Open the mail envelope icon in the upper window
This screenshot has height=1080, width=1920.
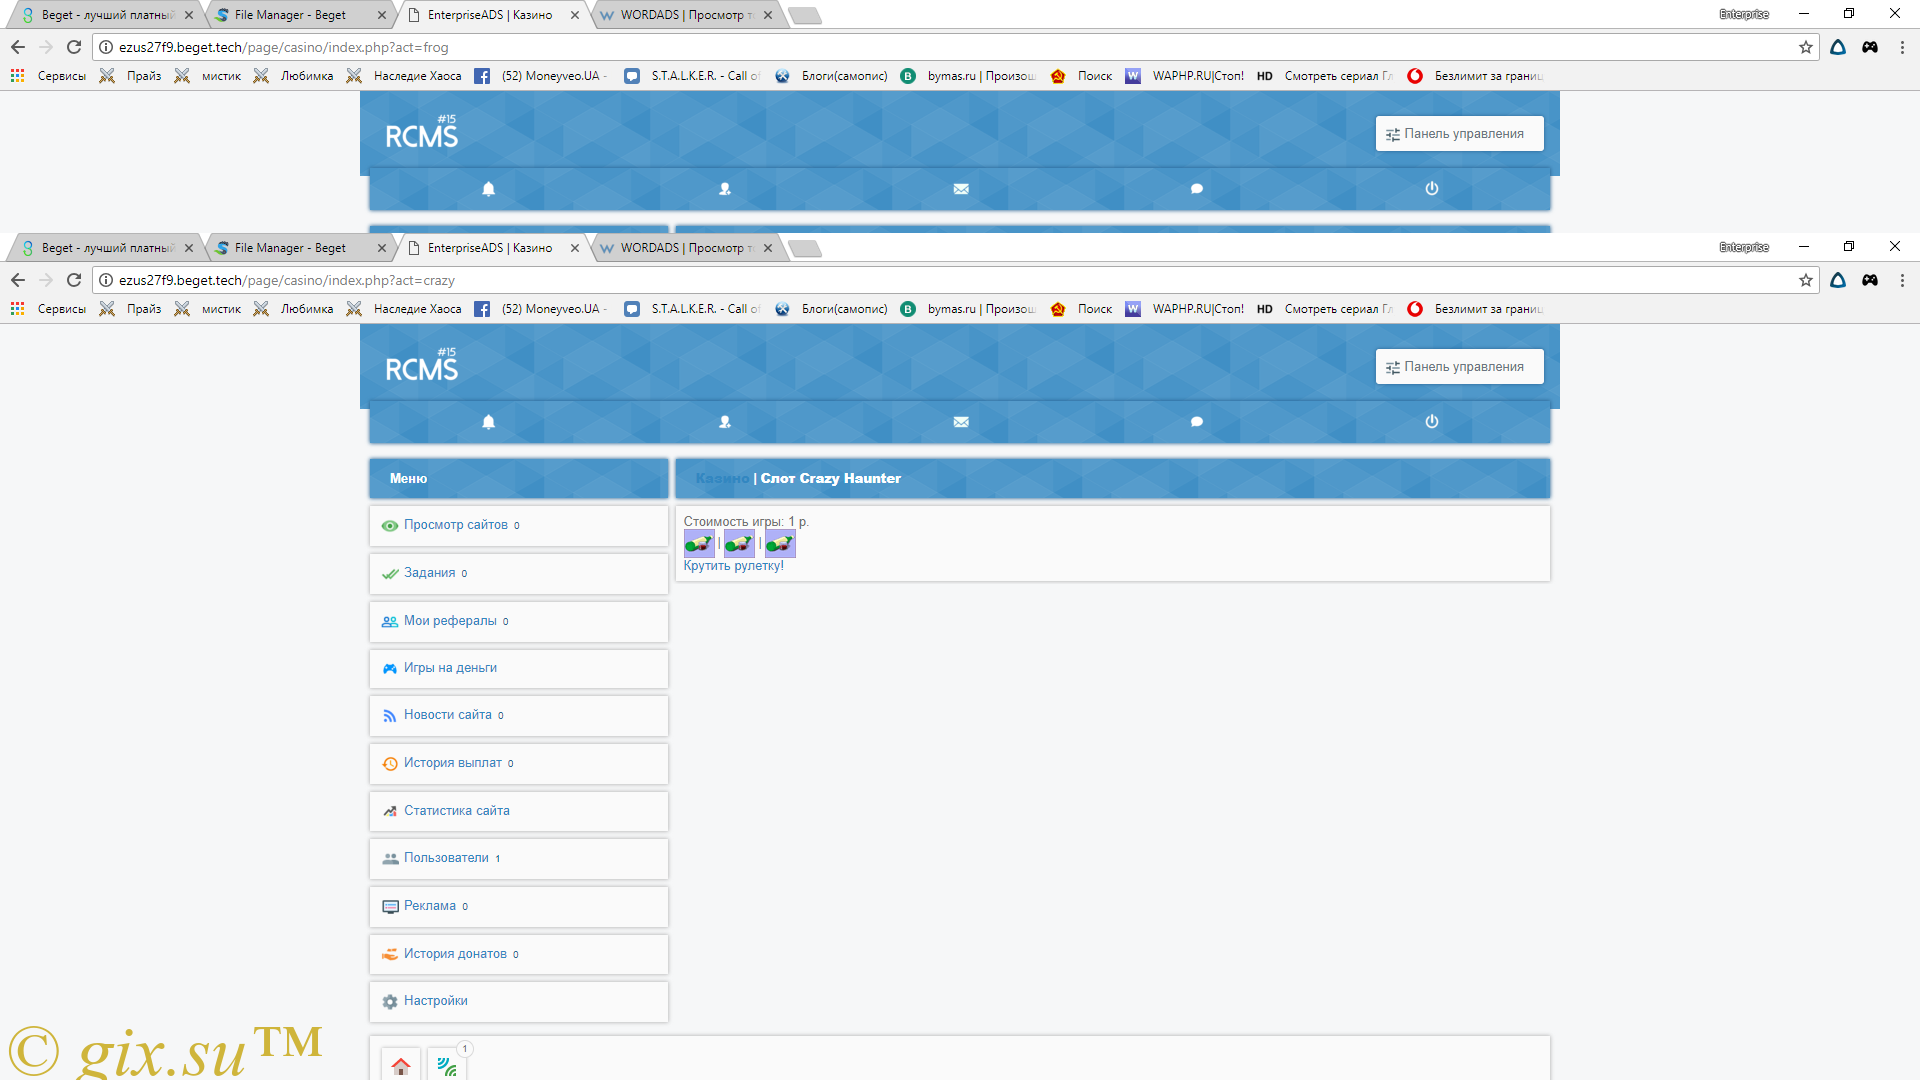961,189
